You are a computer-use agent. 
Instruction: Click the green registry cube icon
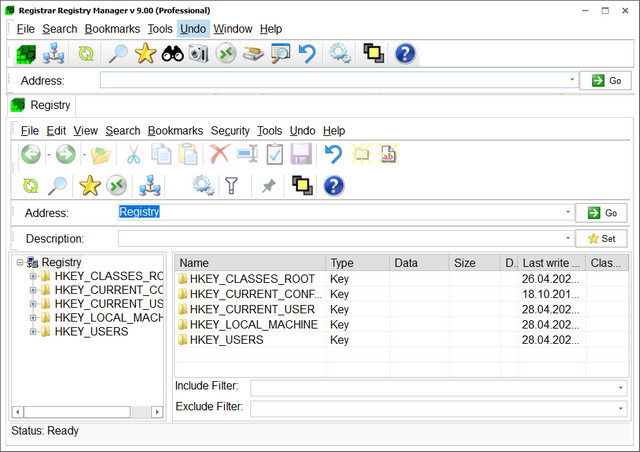tap(27, 53)
